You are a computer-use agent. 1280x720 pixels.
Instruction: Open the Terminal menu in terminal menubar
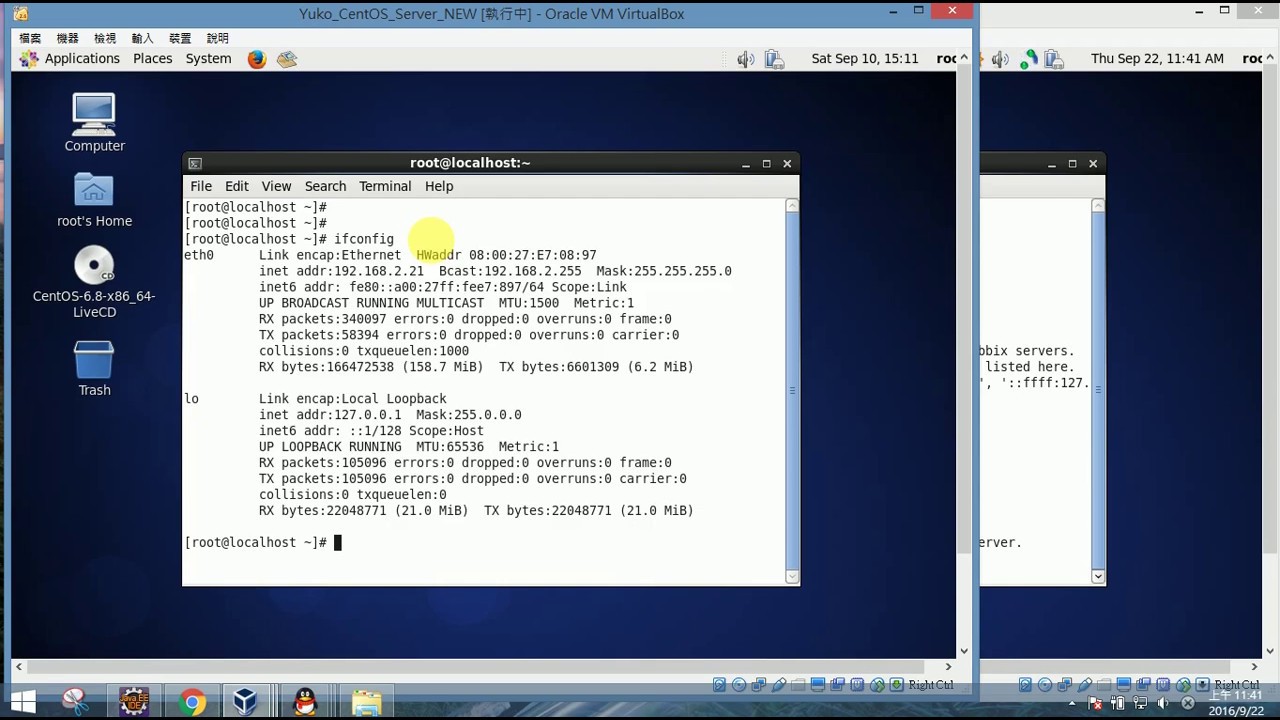click(x=385, y=186)
